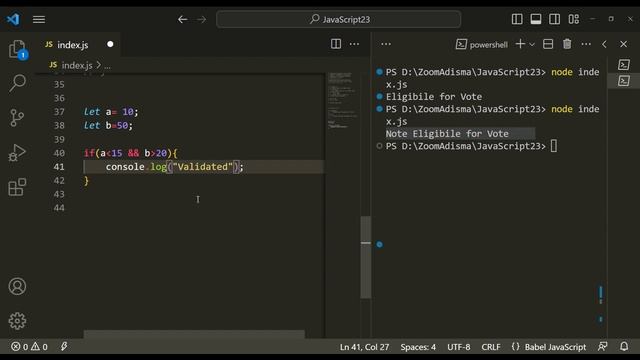Viewport: 640px width, 360px height.
Task: Select the second terminal in tabs list
Action: 624,81
